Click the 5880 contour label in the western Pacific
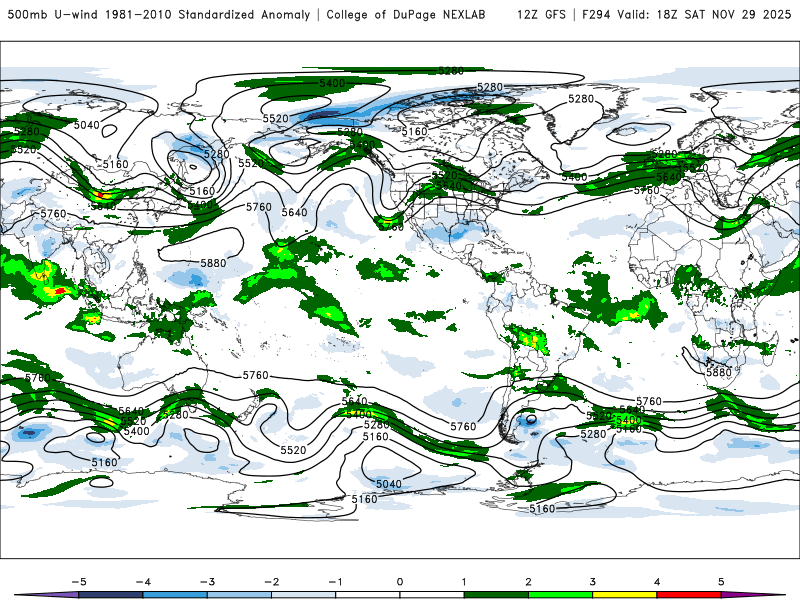This screenshot has height=600, width=800. click(213, 263)
